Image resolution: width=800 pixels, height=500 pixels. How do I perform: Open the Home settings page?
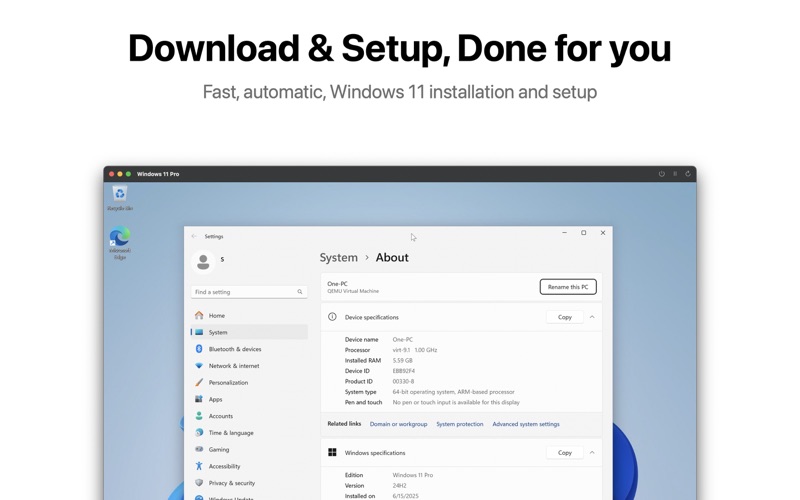249,315
